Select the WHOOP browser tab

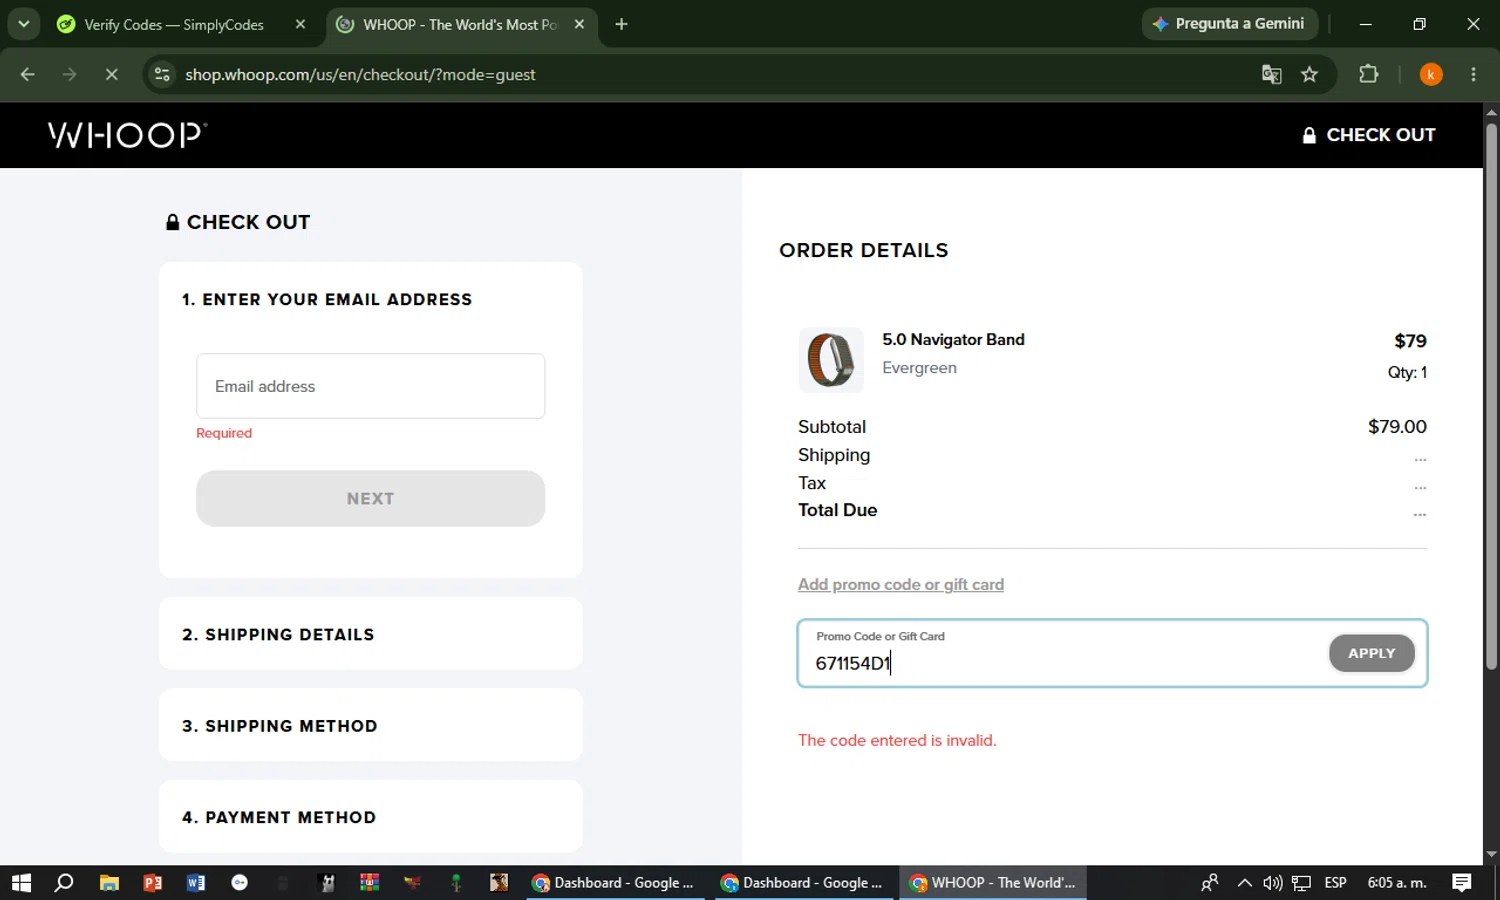458,24
